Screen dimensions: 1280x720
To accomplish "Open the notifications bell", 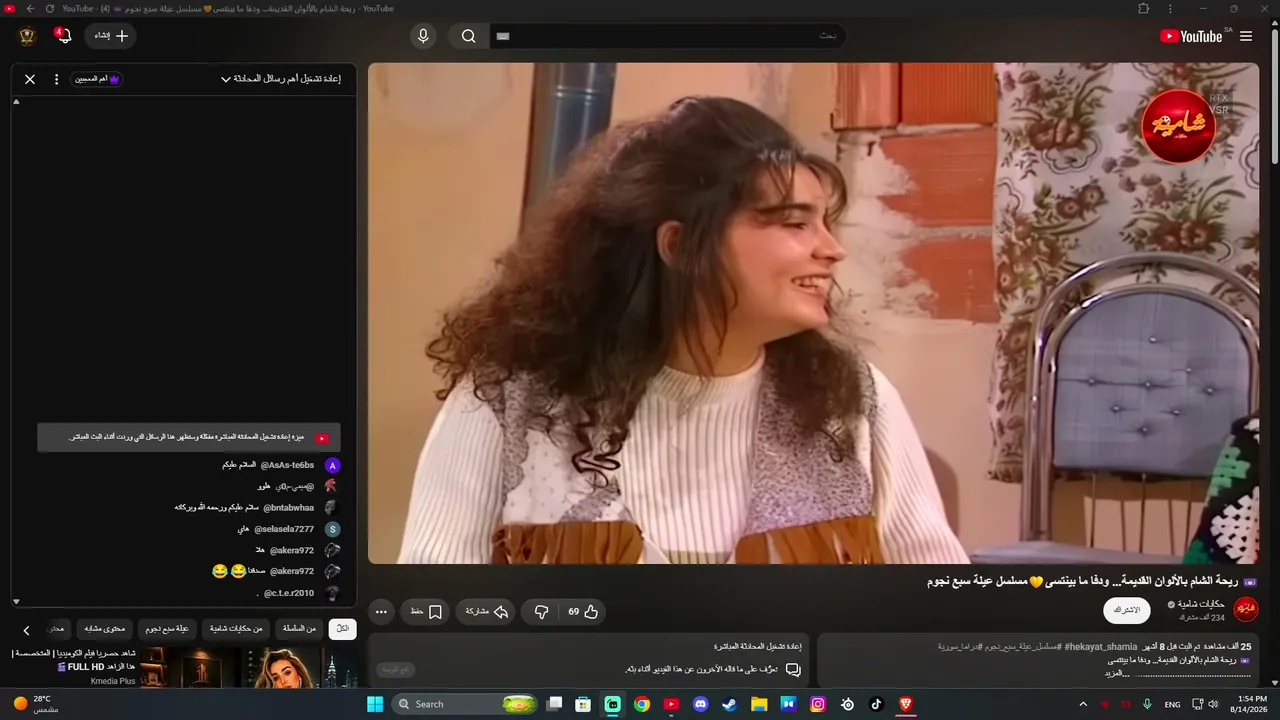I will [64, 36].
